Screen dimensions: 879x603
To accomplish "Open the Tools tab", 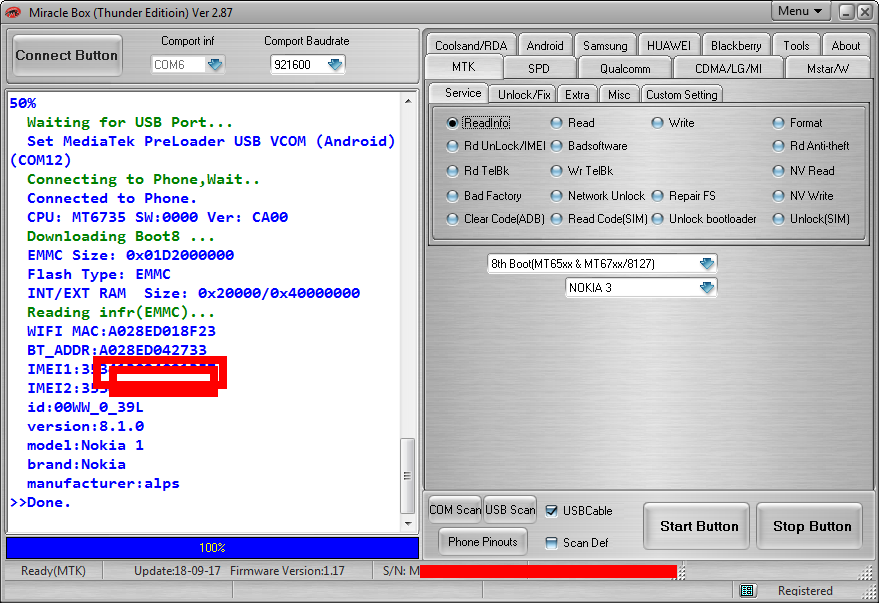I will (x=796, y=45).
